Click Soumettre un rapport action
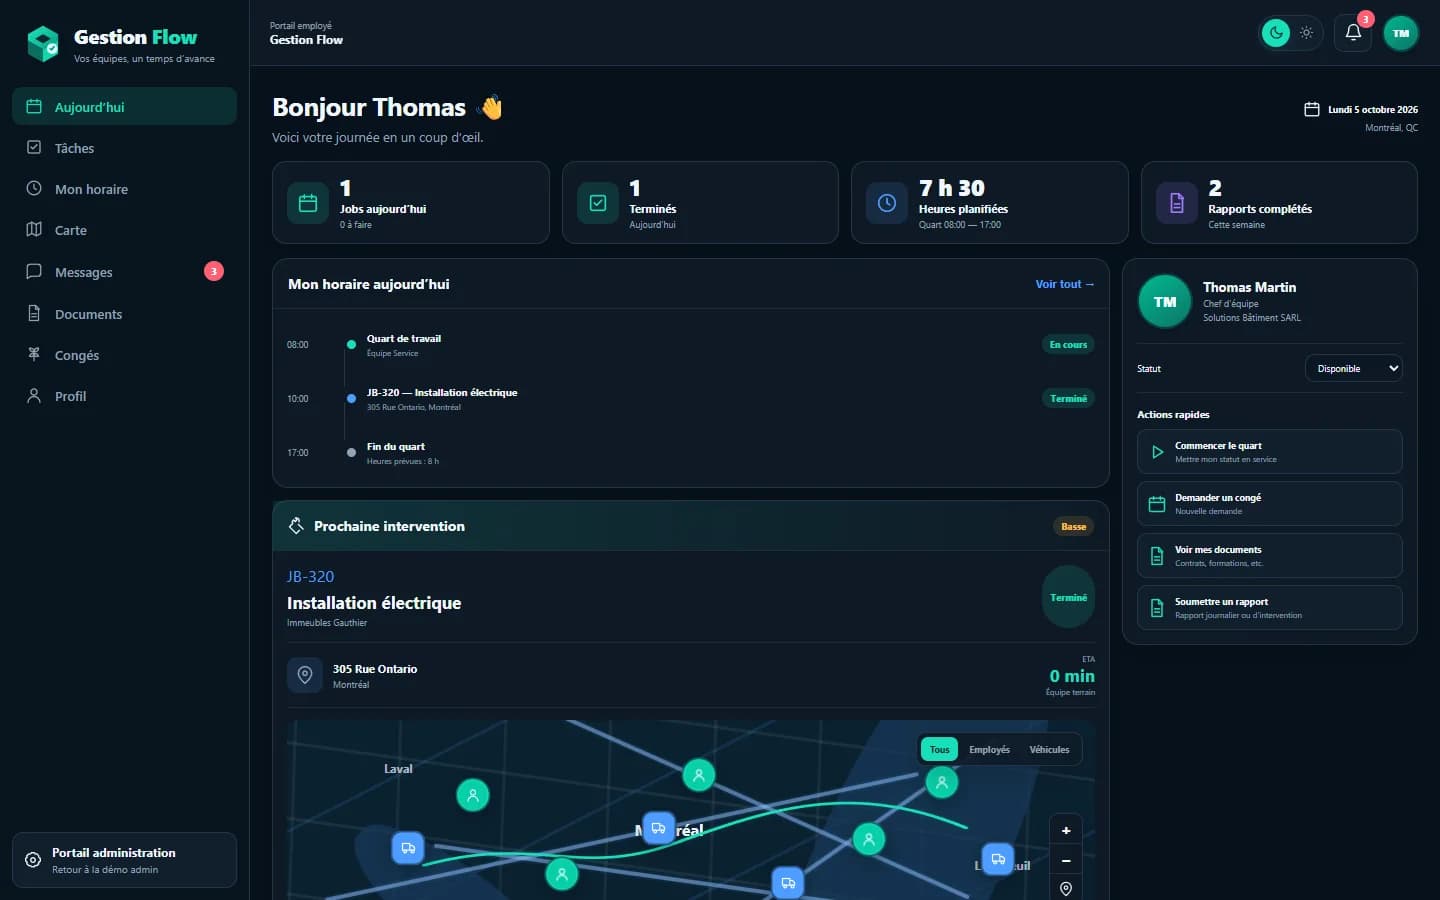 pyautogui.click(x=1269, y=608)
